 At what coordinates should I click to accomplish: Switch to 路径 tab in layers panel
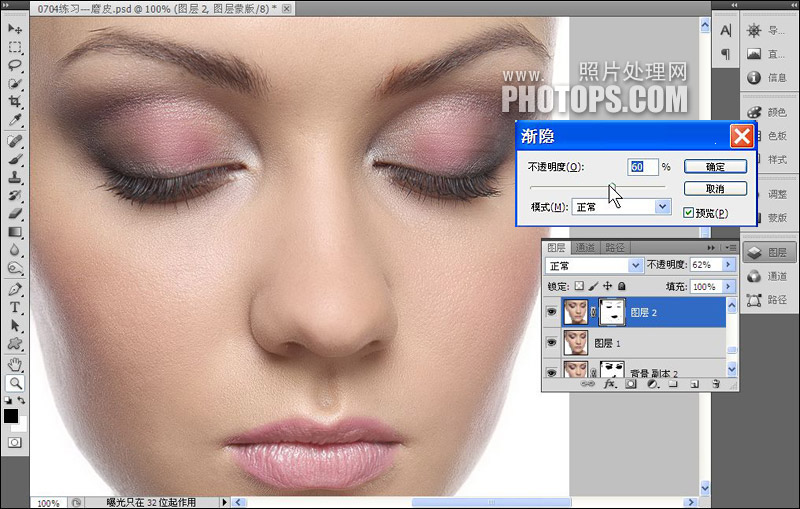(x=615, y=247)
